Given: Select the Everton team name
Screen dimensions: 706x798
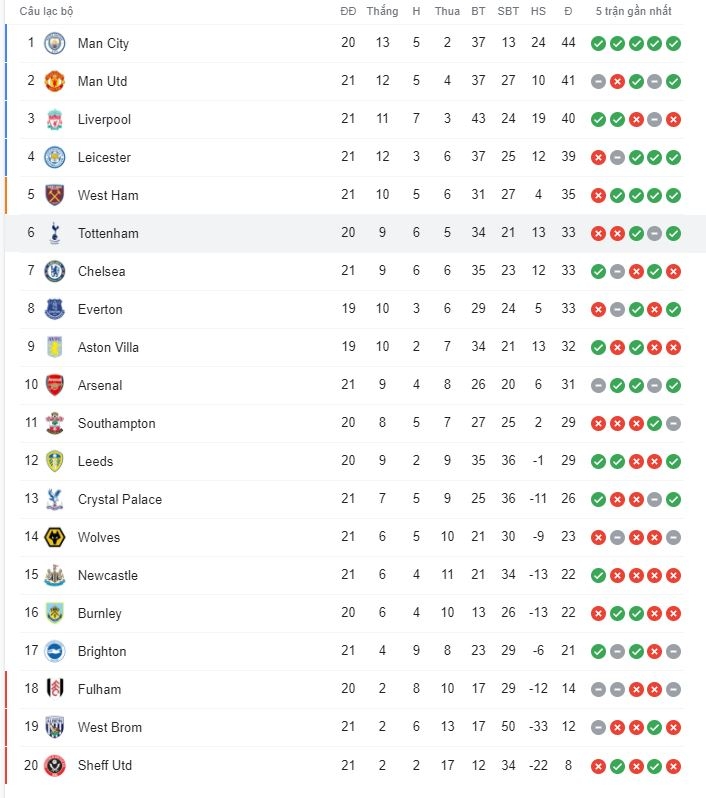Looking at the screenshot, I should point(100,309).
